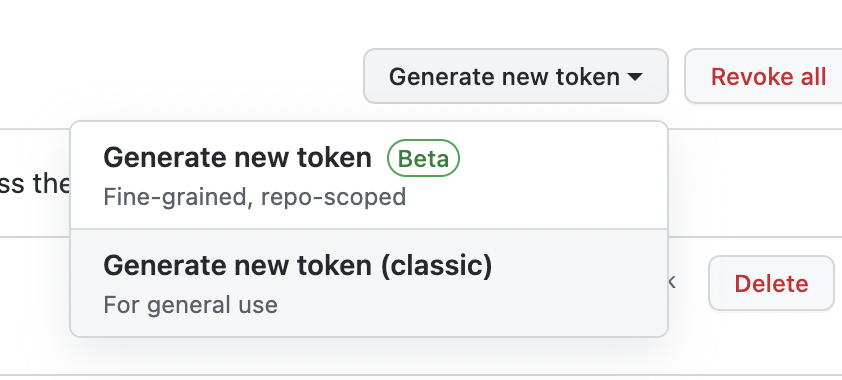Choose Generate new token (classic) option
Screen dimensions: 842x380
369,283
